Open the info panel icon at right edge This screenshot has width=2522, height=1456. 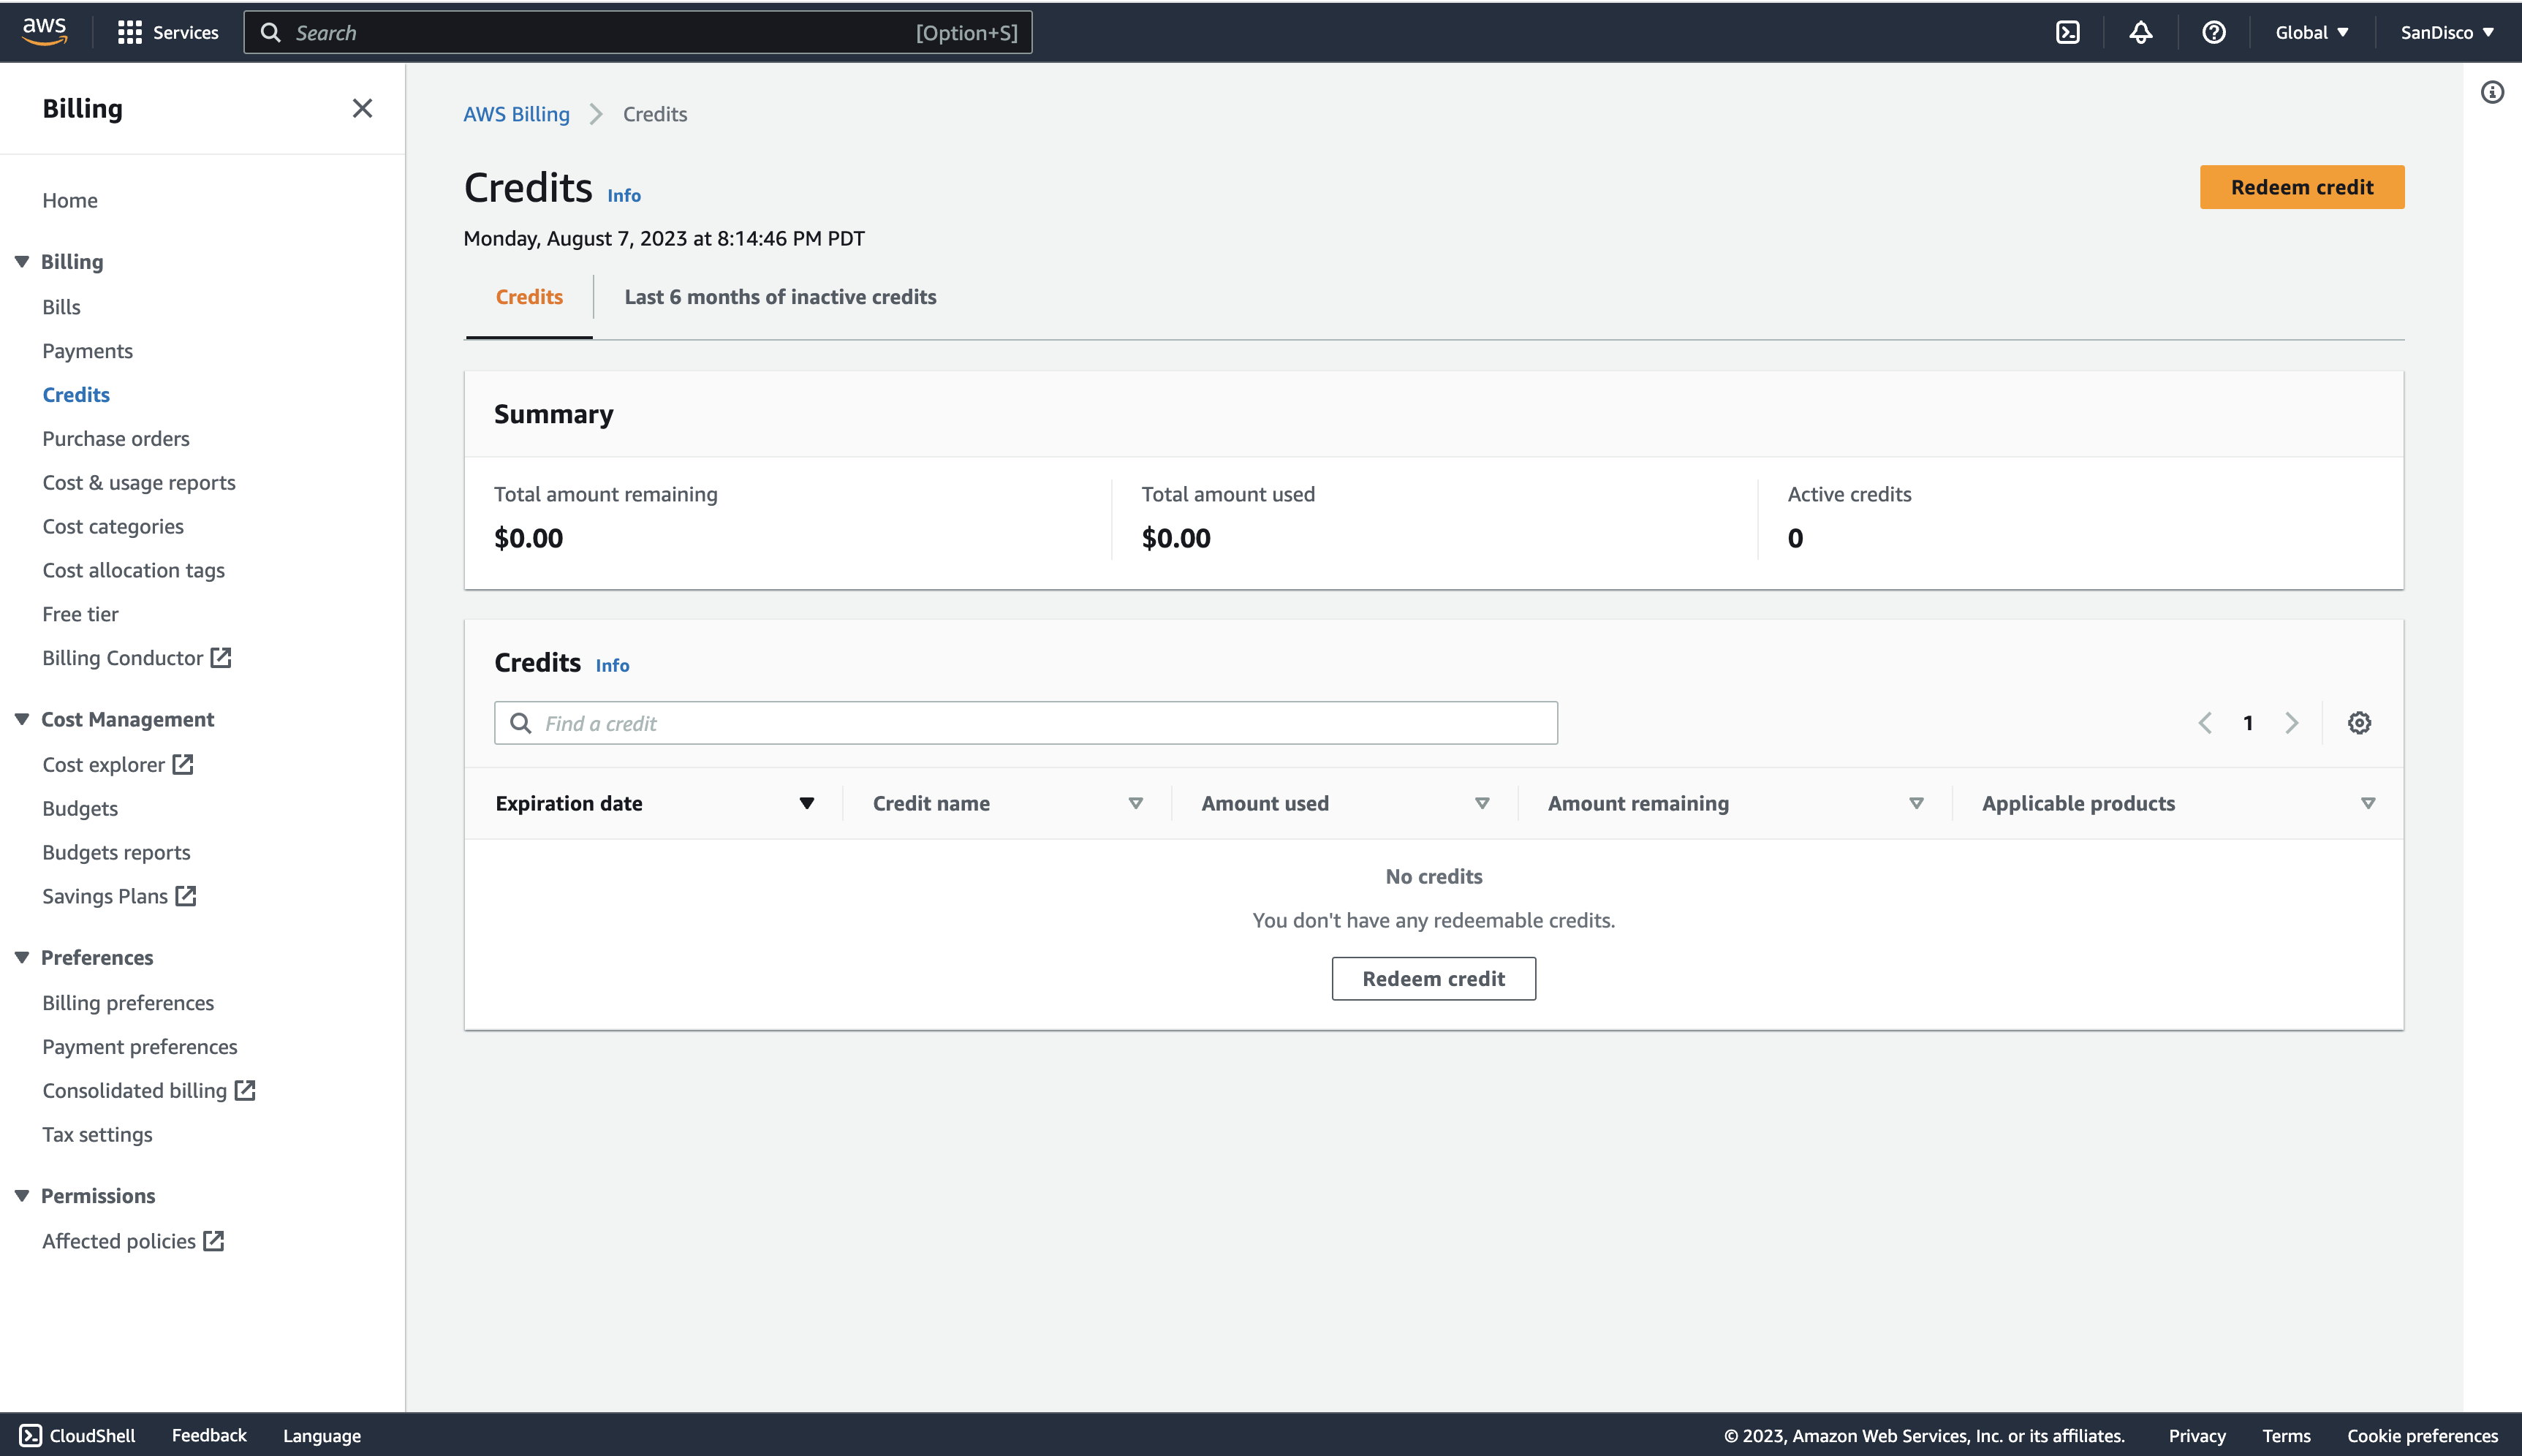(2492, 93)
